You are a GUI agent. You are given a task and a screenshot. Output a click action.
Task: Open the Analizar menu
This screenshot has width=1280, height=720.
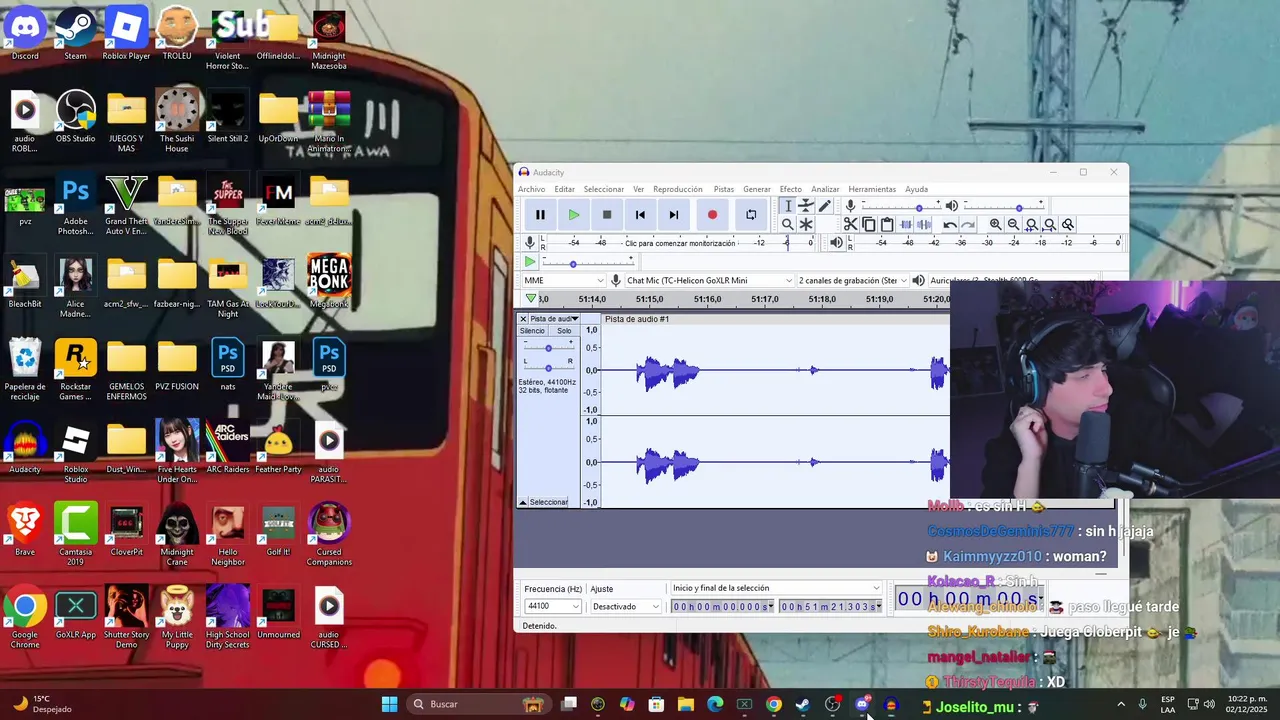point(825,189)
